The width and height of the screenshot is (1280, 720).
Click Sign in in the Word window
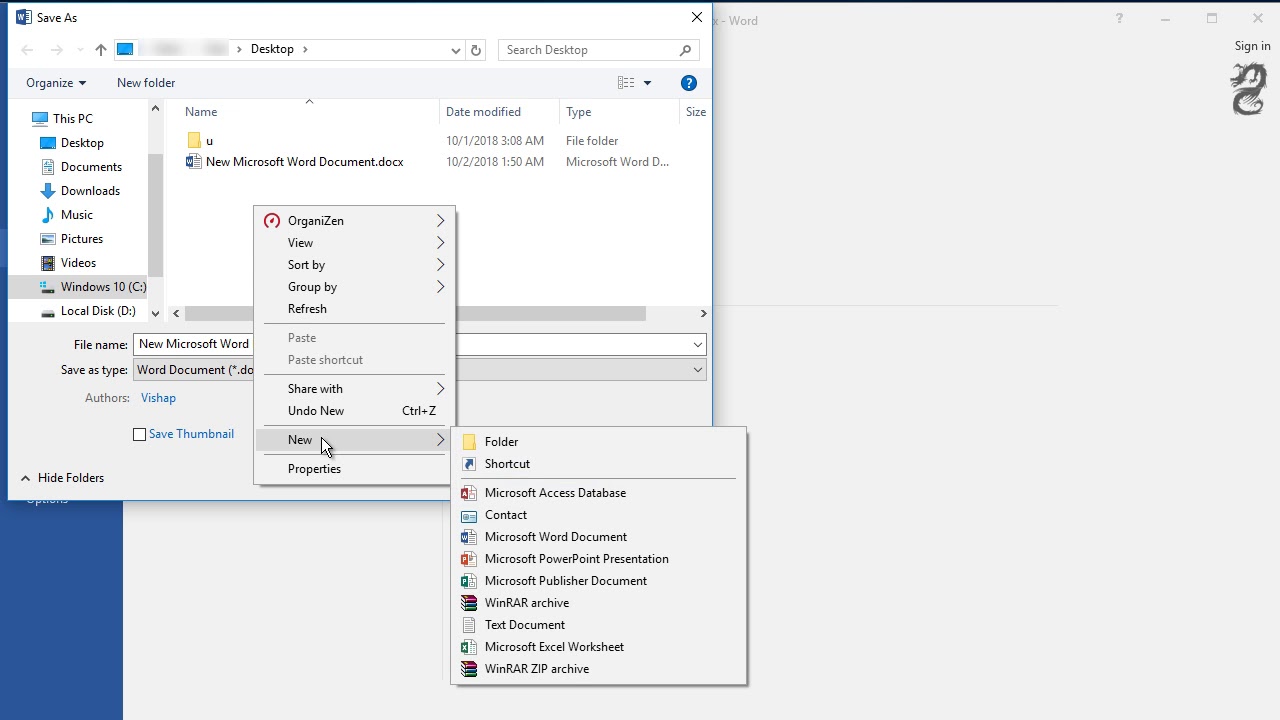point(1252,46)
